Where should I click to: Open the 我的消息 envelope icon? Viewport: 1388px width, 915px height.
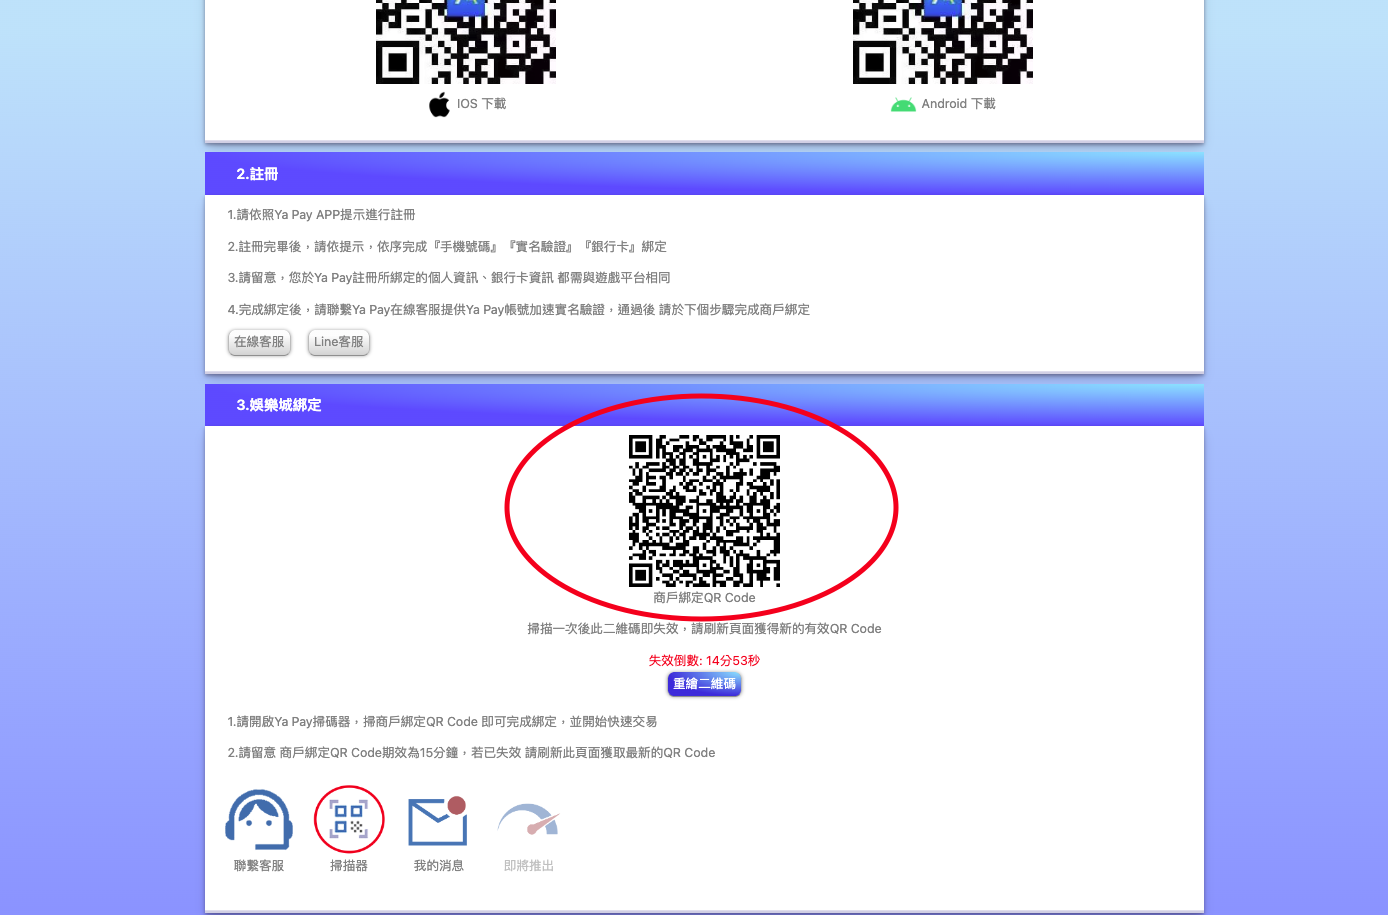pyautogui.click(x=438, y=821)
